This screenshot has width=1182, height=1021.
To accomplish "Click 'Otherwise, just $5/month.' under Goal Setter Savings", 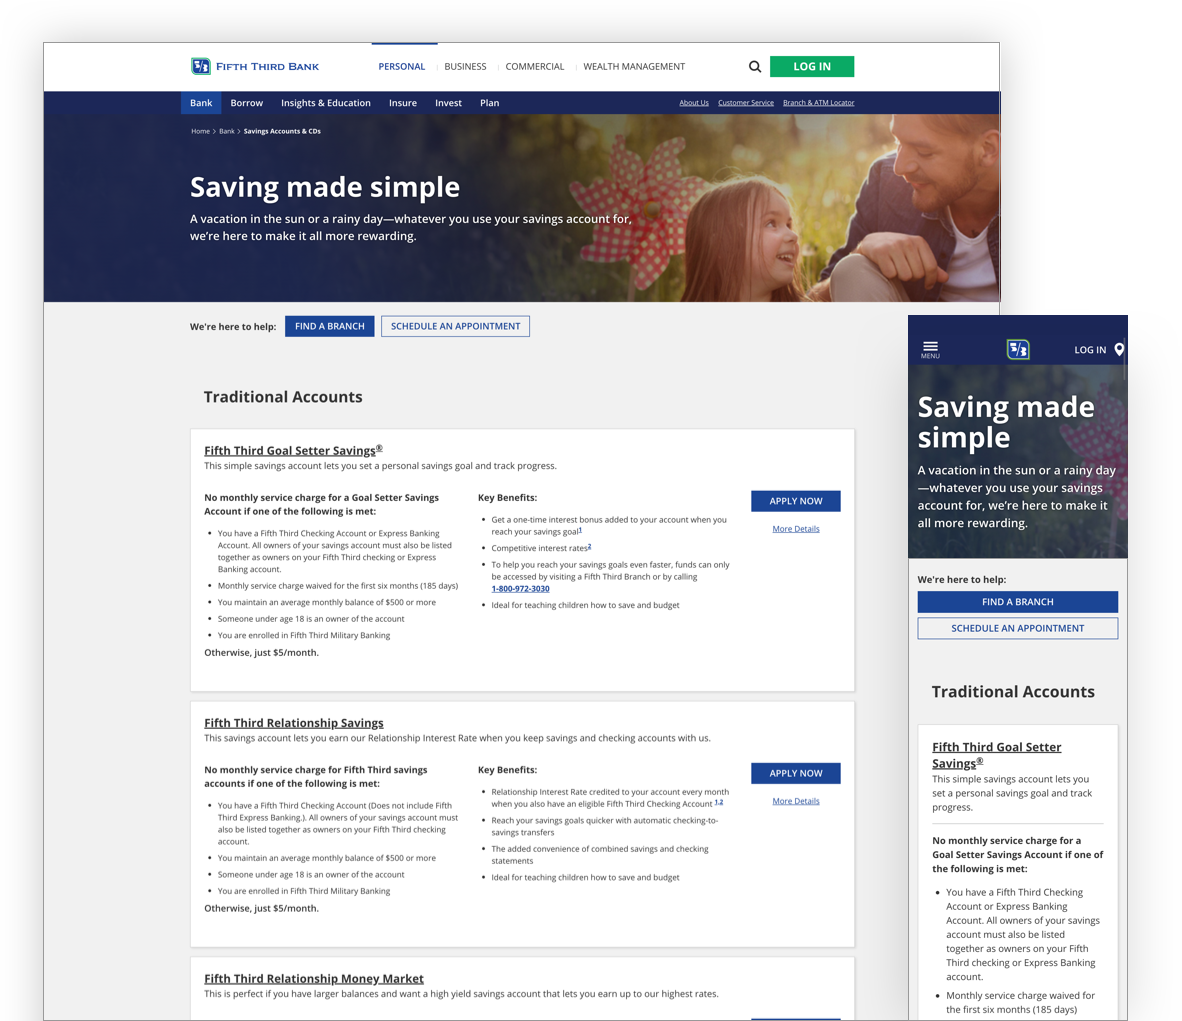I will pos(261,652).
